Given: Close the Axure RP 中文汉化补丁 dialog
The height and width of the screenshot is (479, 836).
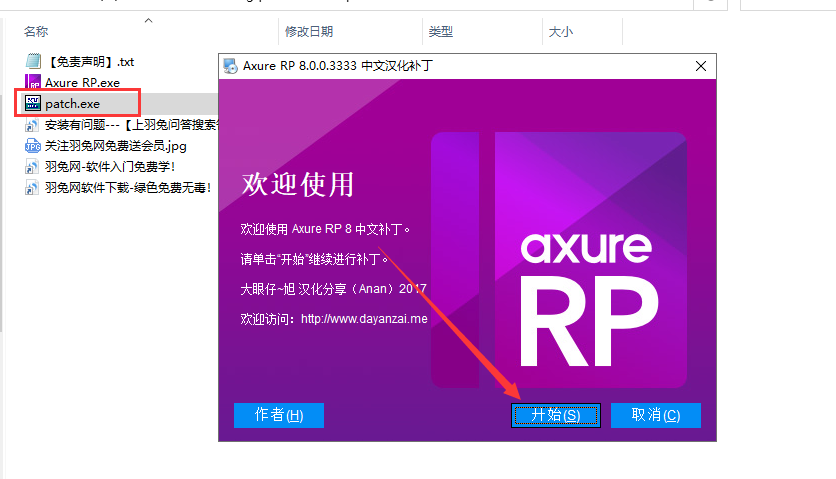Looking at the screenshot, I should [x=701, y=66].
